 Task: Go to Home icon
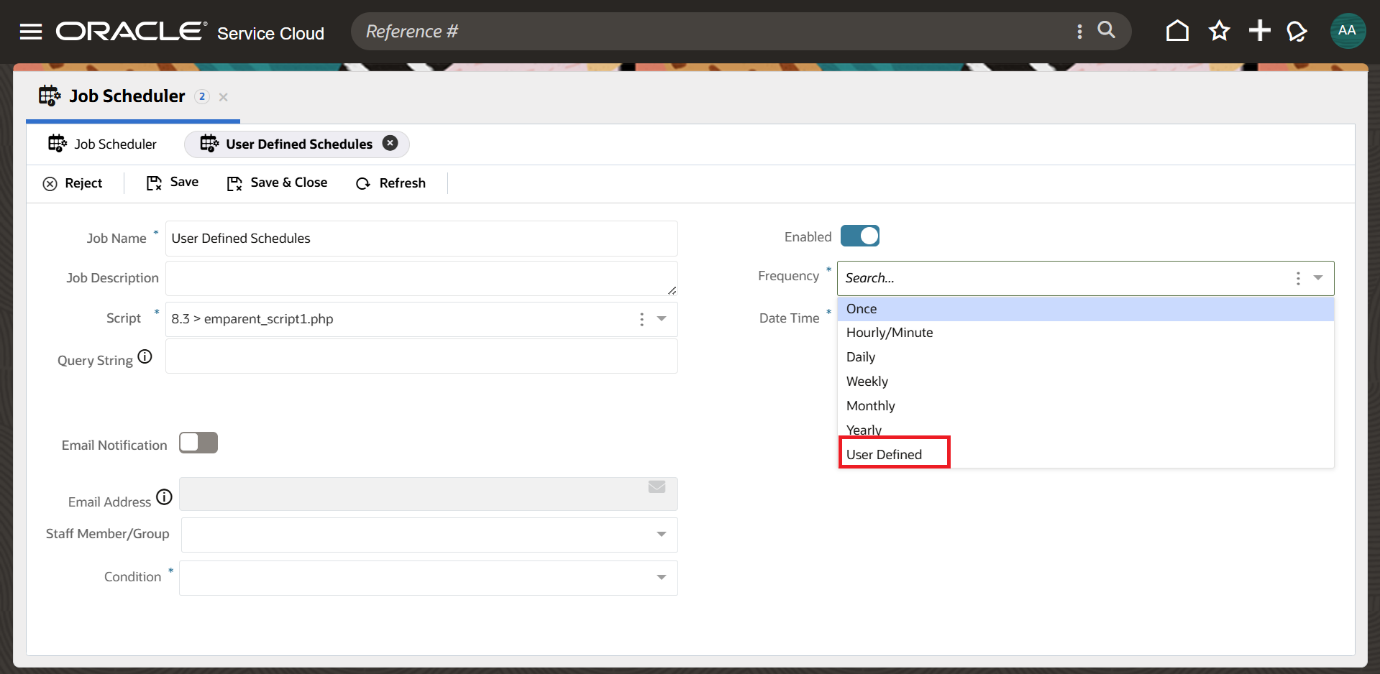[1177, 31]
